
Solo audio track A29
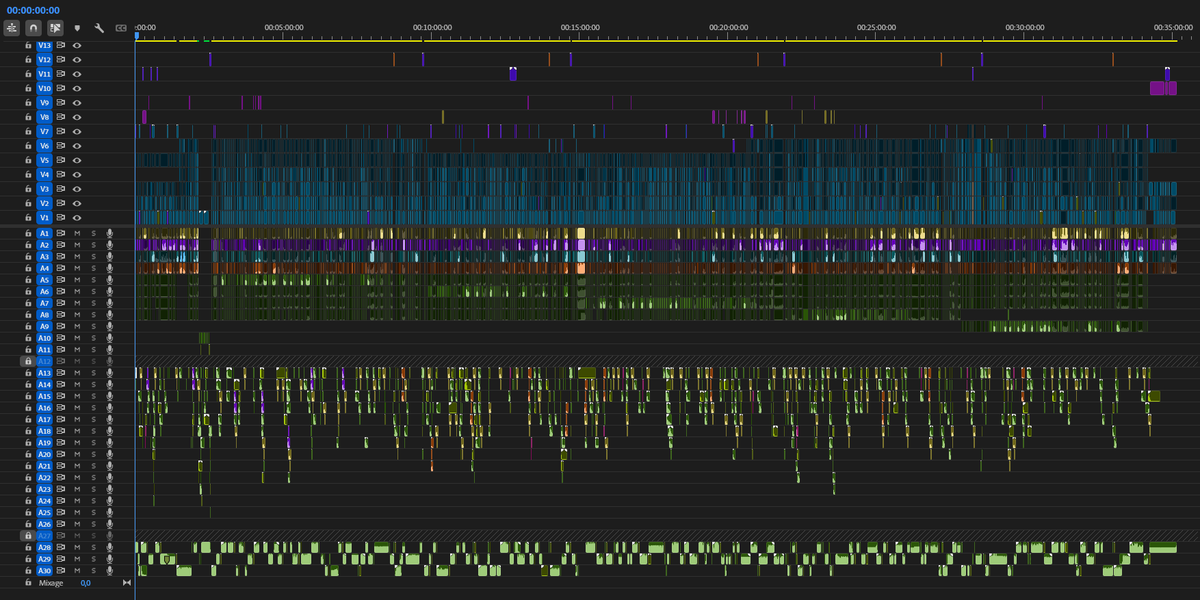[94, 559]
